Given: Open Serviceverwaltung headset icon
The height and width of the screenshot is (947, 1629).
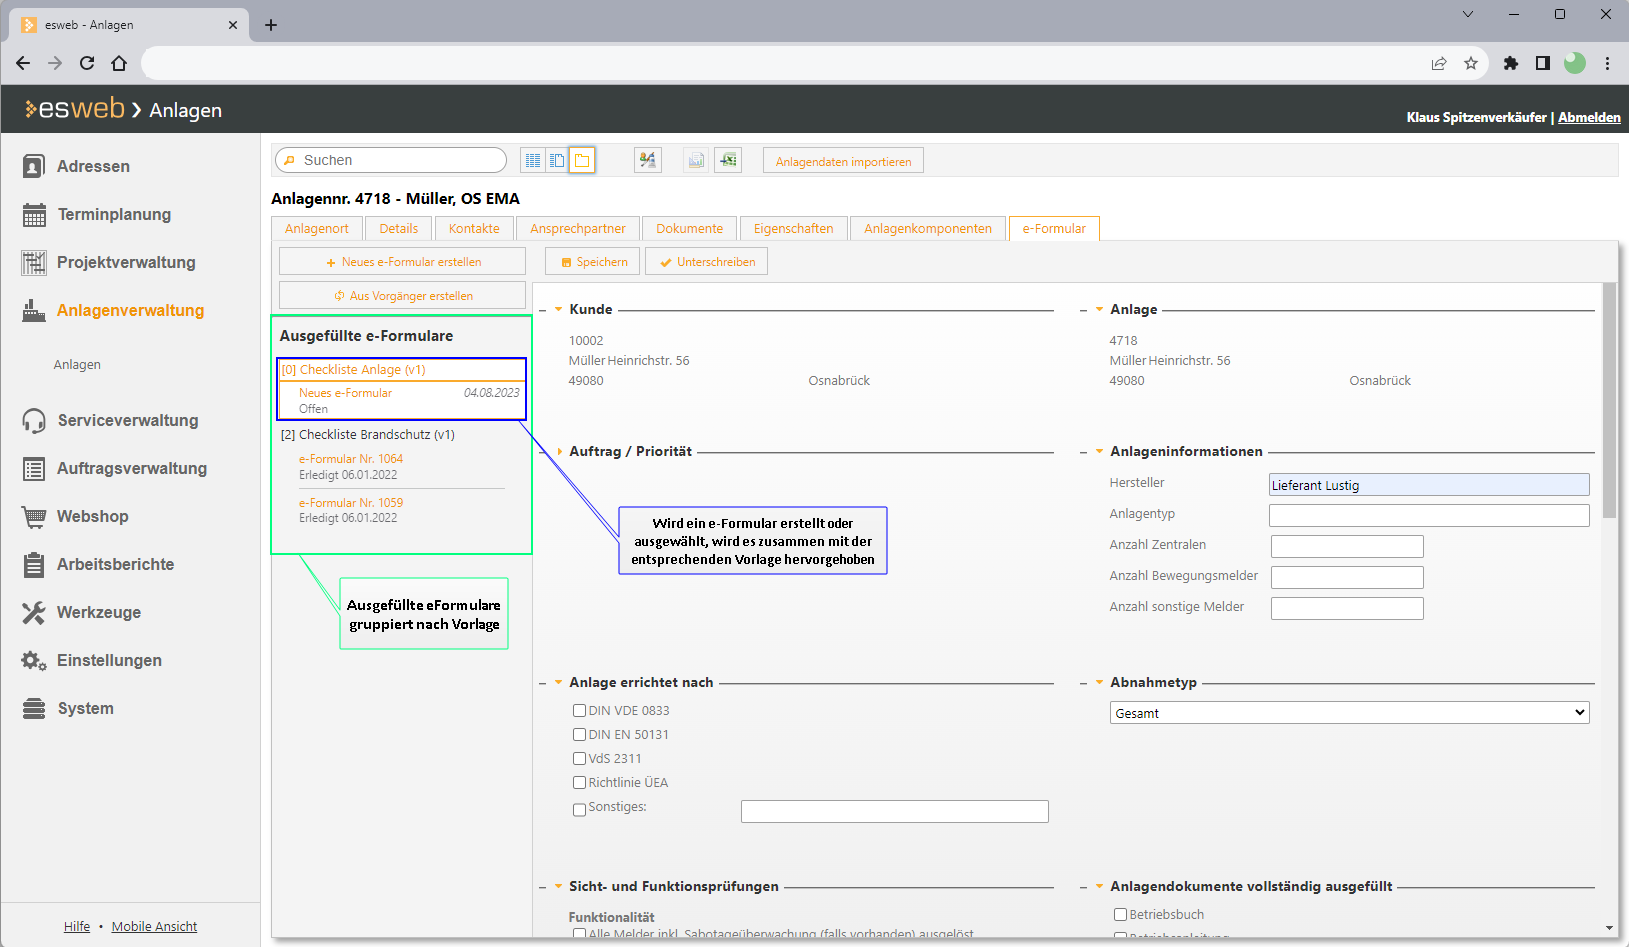Looking at the screenshot, I should pyautogui.click(x=34, y=420).
